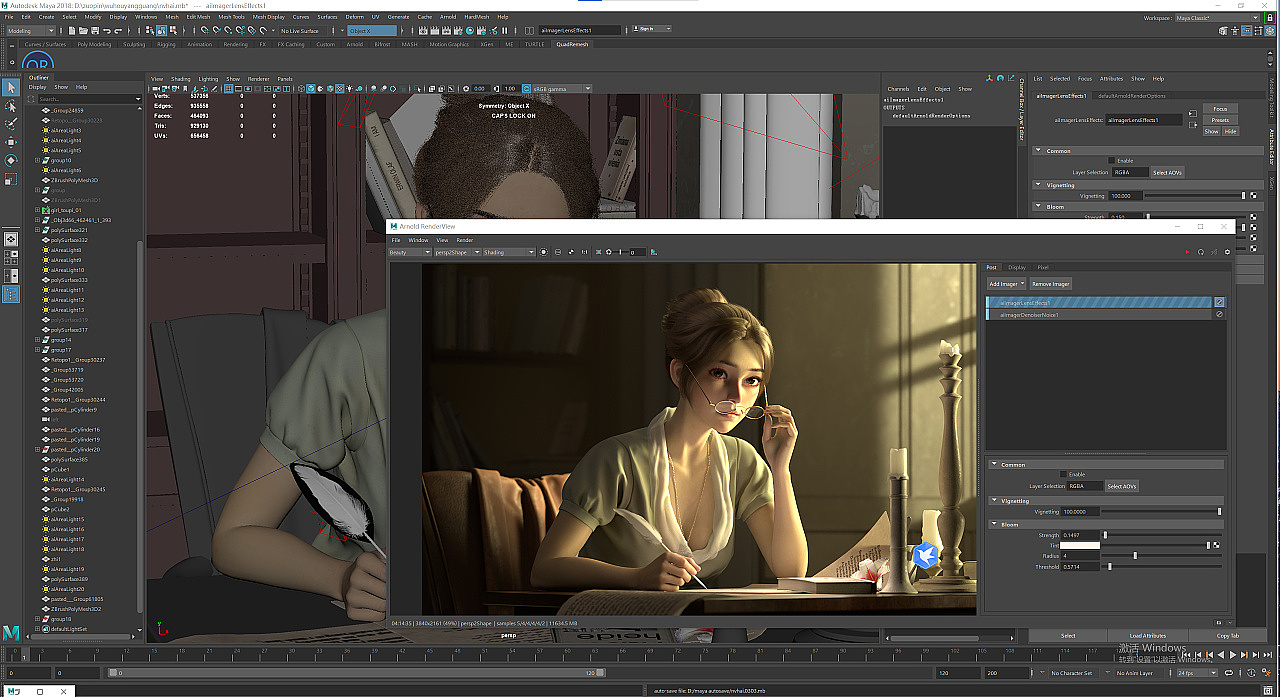
Task: Switch to the Display tab in RenderView
Action: coord(1016,267)
